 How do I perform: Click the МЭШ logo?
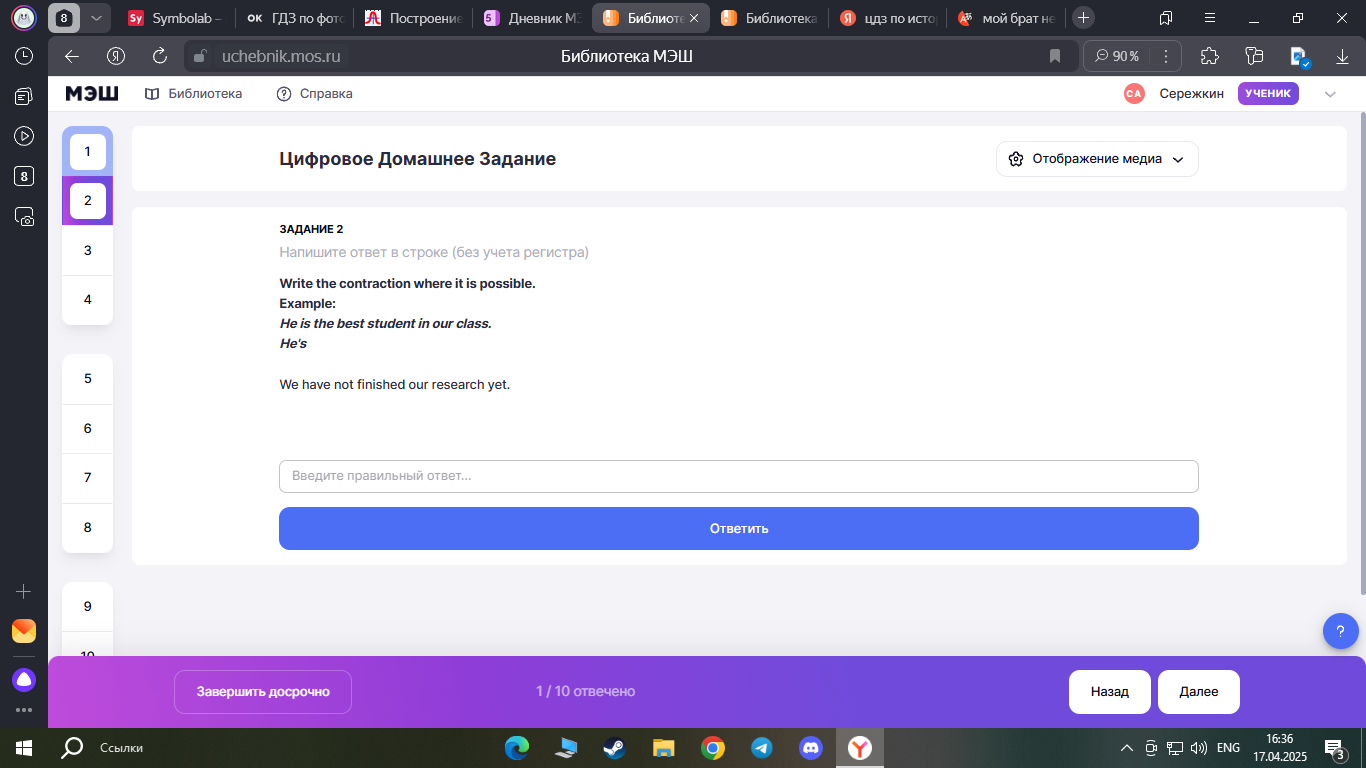(x=92, y=94)
